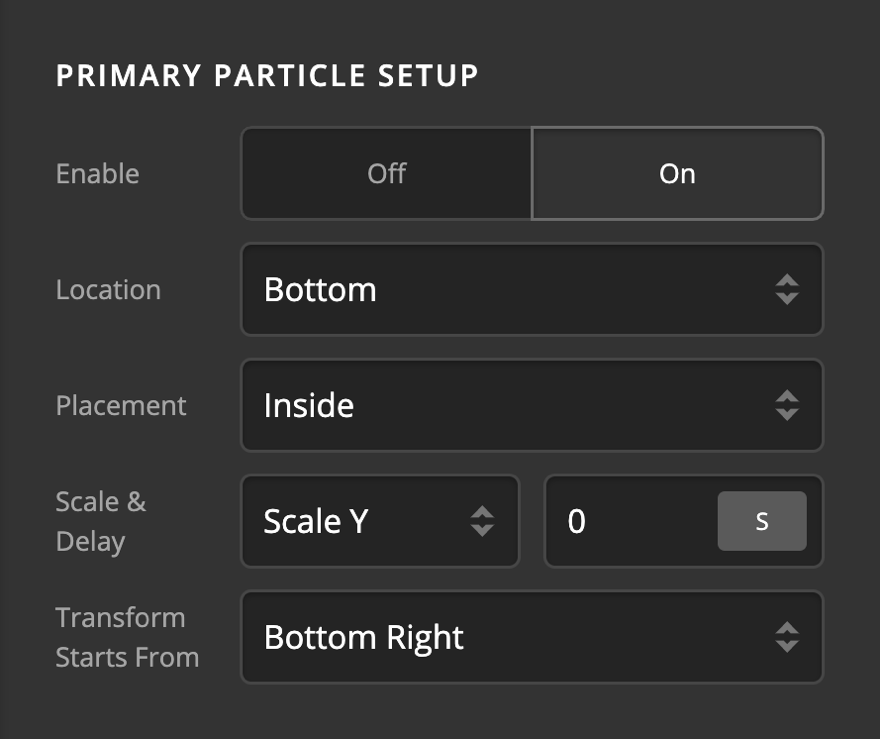Click the Scale & Delay label
The image size is (880, 739).
click(x=97, y=521)
